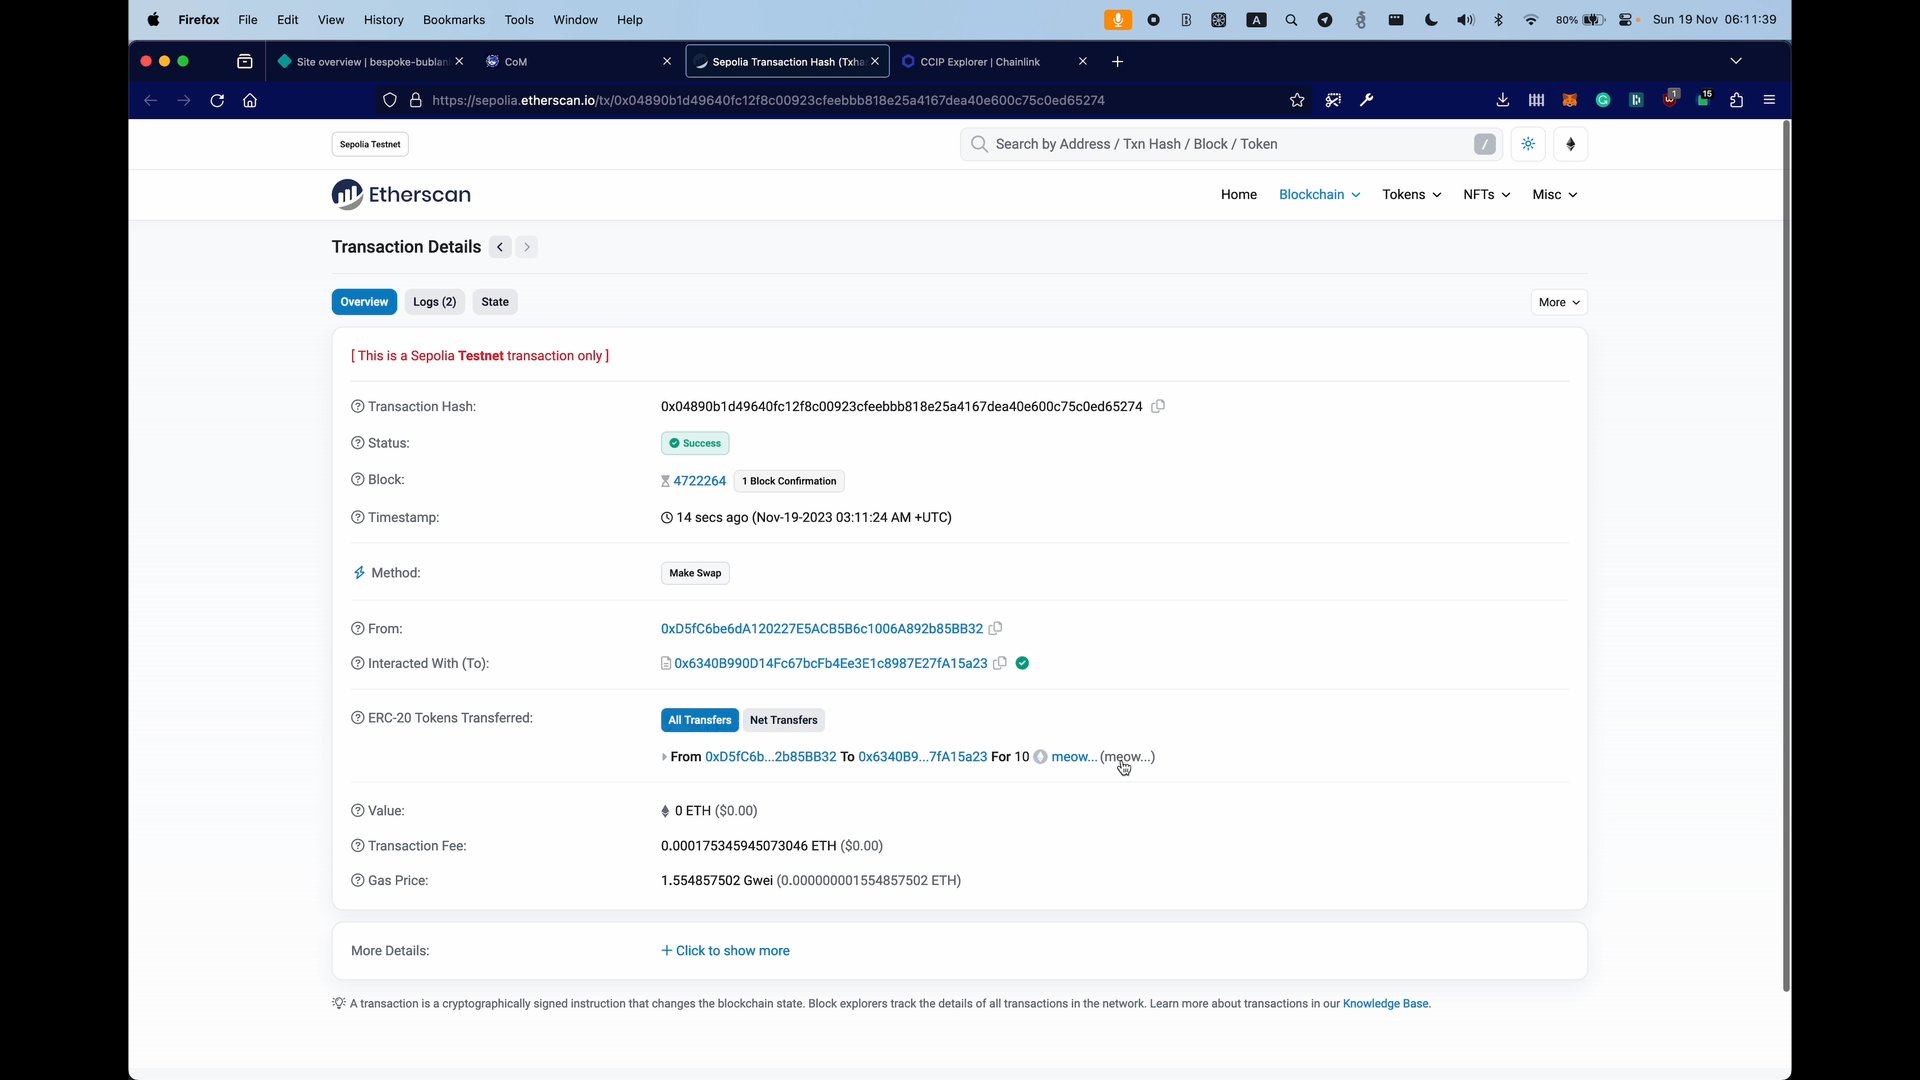
Task: Click the Make Swap method label
Action: (695, 573)
